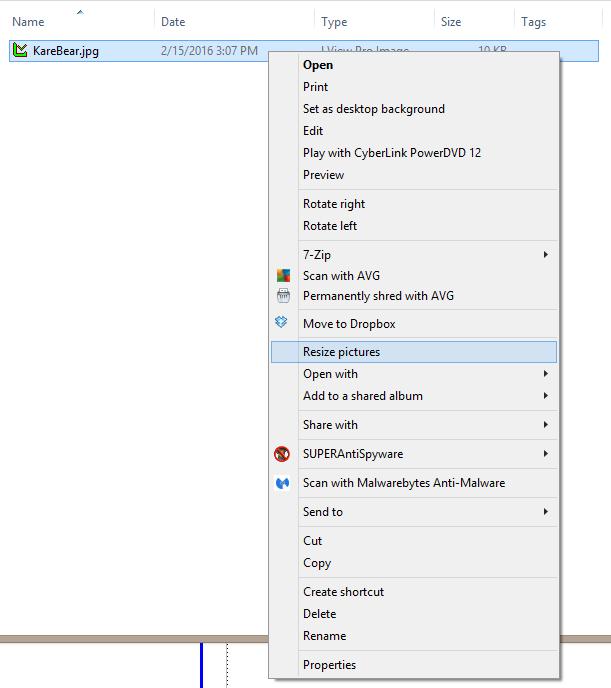Click the Malwarebytes icon in the menu
The width and height of the screenshot is (611, 688).
(283, 483)
